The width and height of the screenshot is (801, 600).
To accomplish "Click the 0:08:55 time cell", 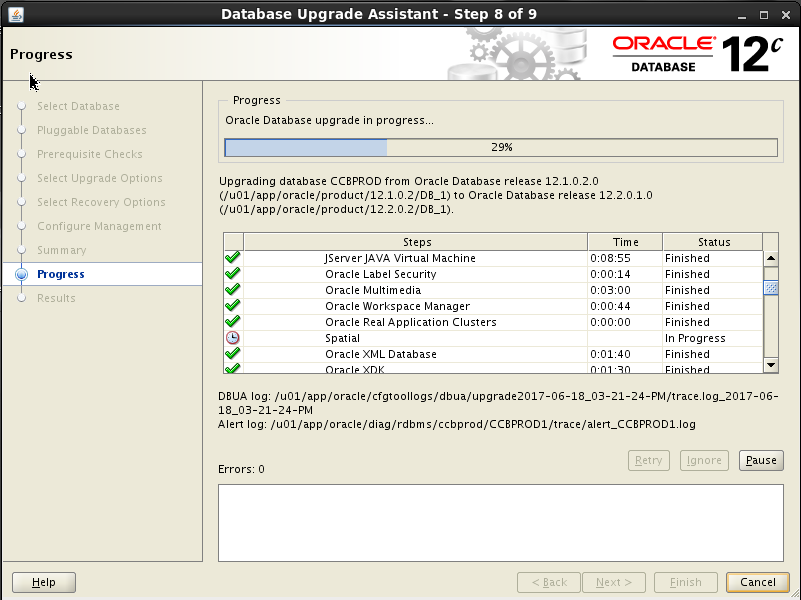I will (x=610, y=258).
